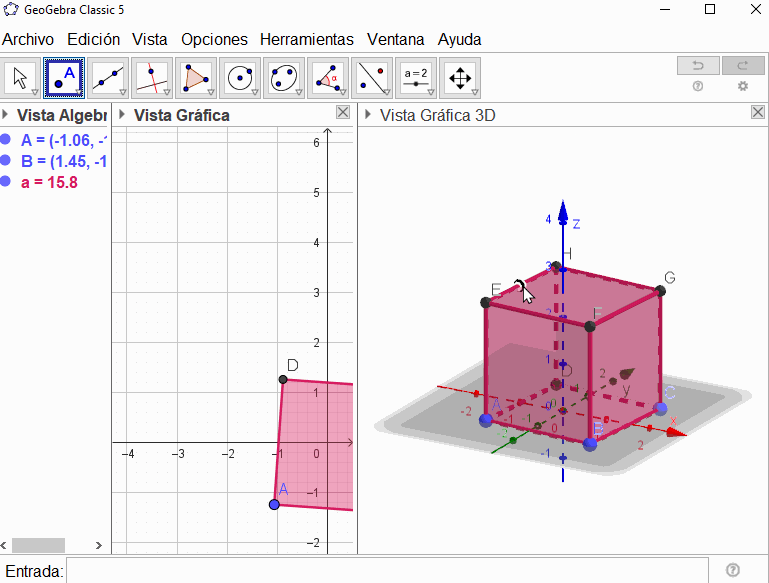Image resolution: width=769 pixels, height=583 pixels.
Task: Toggle visibility of point B
Action: pyautogui.click(x=5, y=160)
